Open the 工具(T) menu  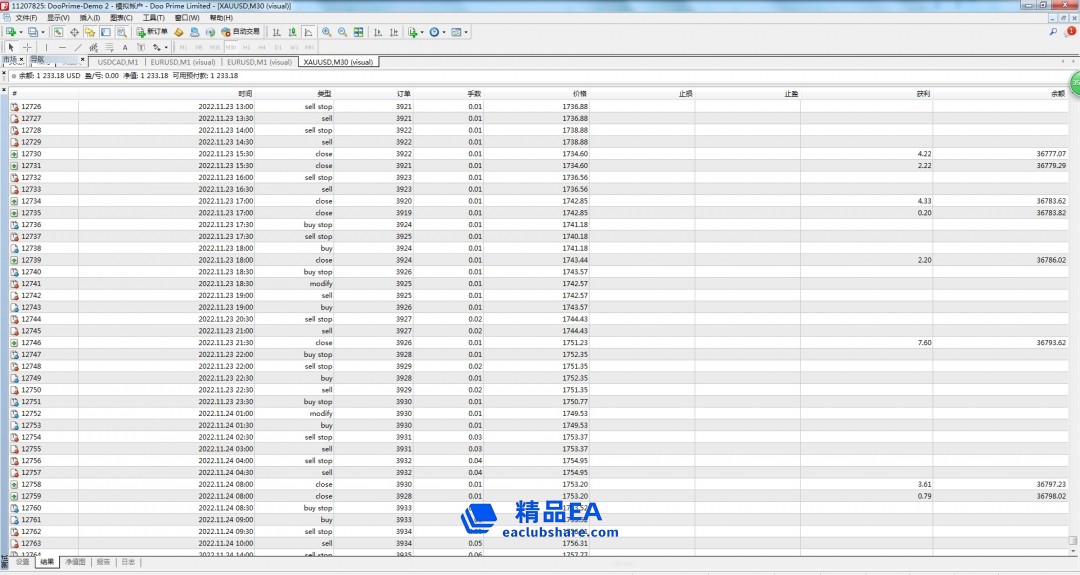153,18
